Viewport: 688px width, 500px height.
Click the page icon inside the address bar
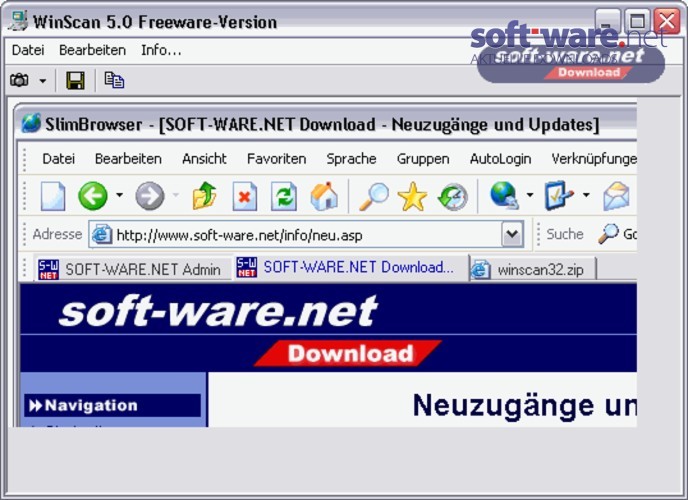pos(101,235)
